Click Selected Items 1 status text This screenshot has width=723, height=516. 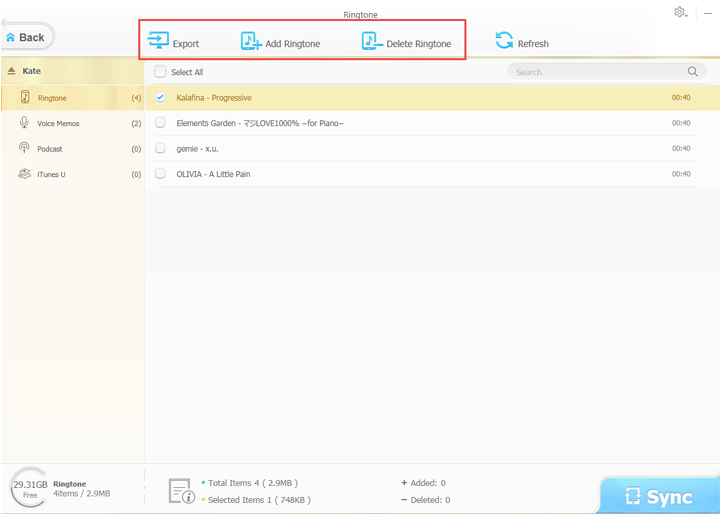(x=259, y=499)
